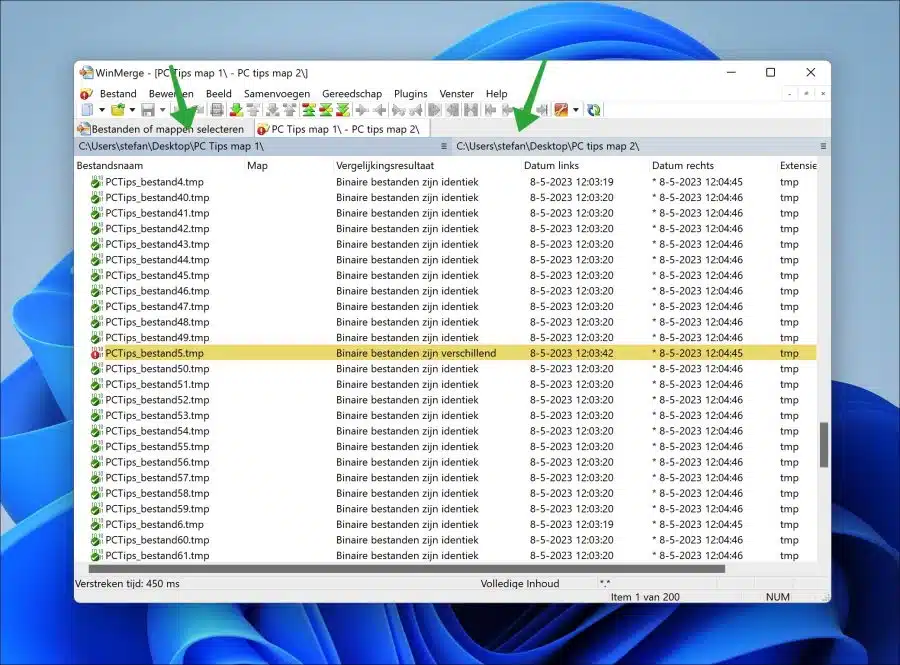Select the PCTips_bestand6.tmp row

(x=445, y=524)
